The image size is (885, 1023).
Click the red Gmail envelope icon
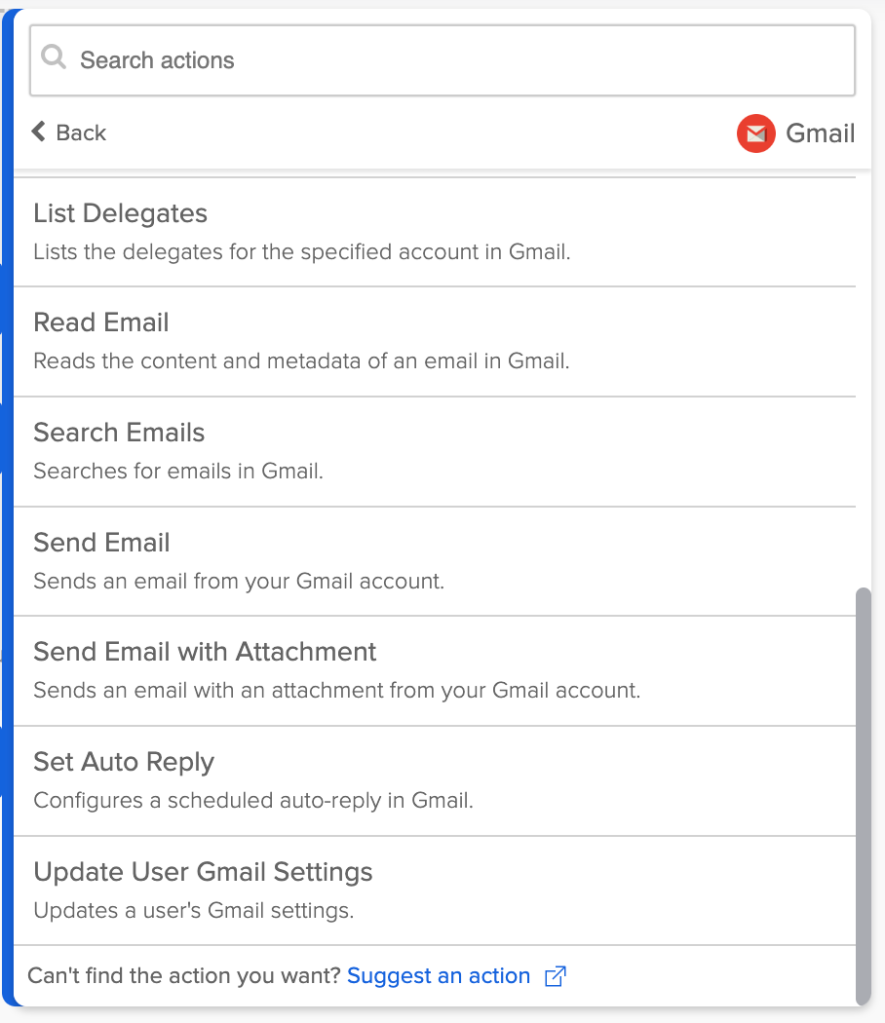(756, 133)
